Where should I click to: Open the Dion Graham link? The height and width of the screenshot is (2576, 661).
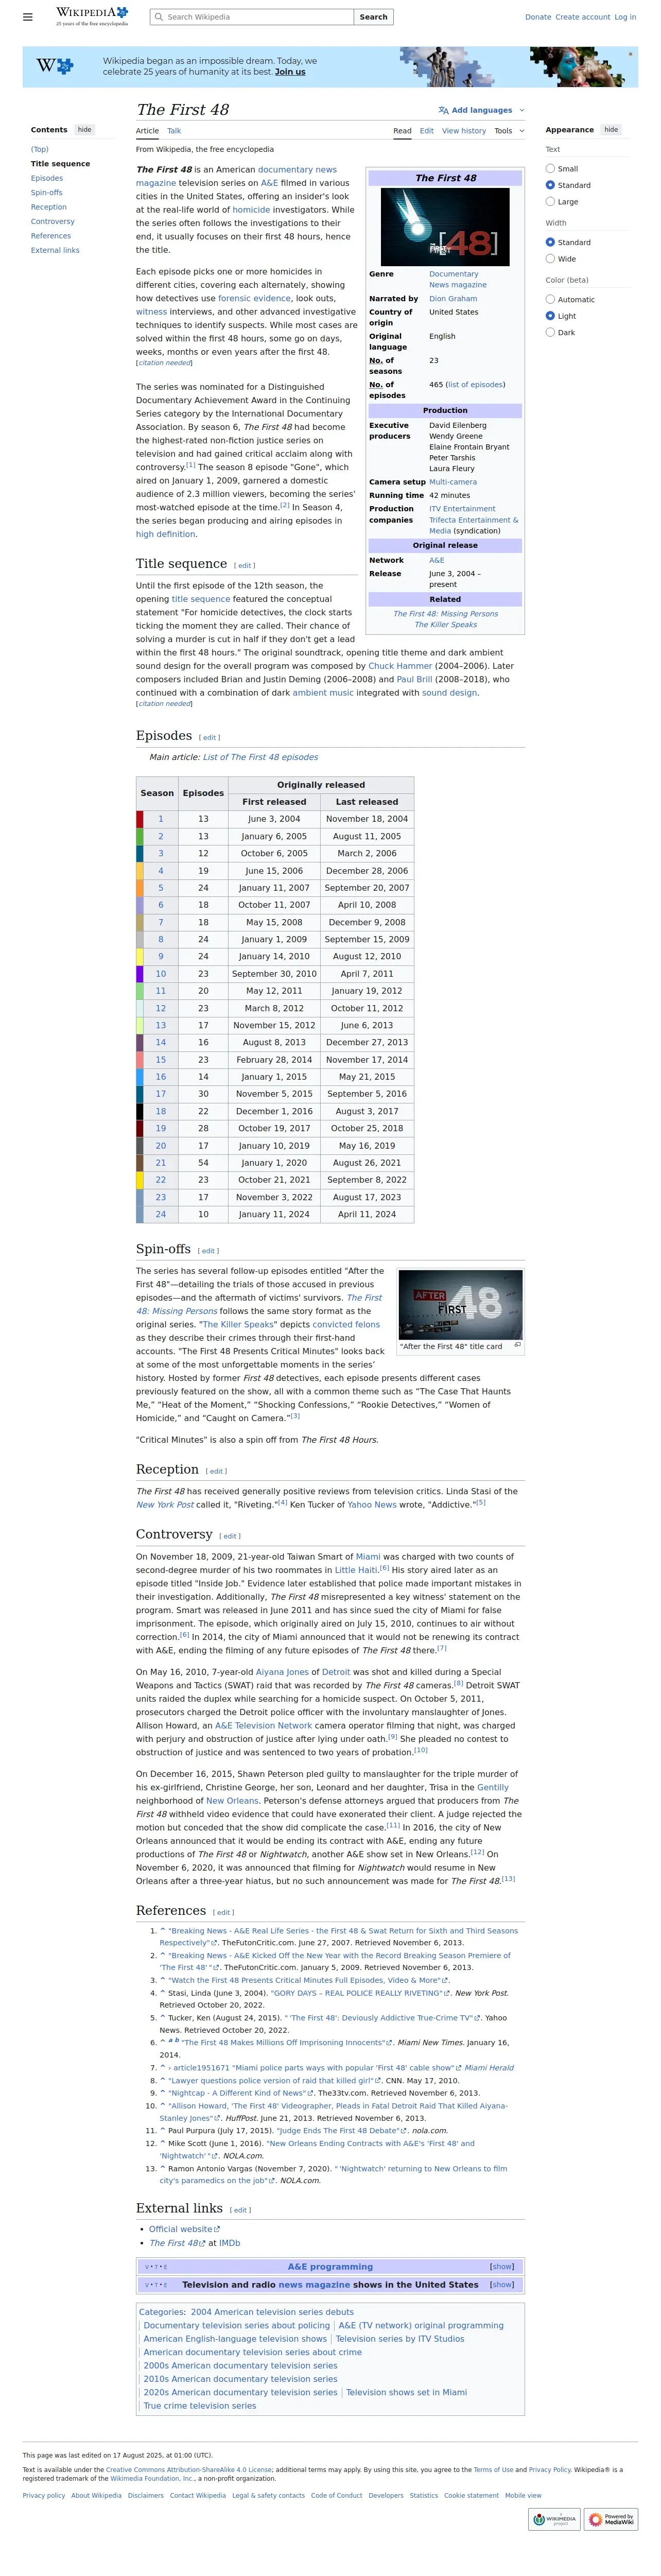[x=453, y=298]
